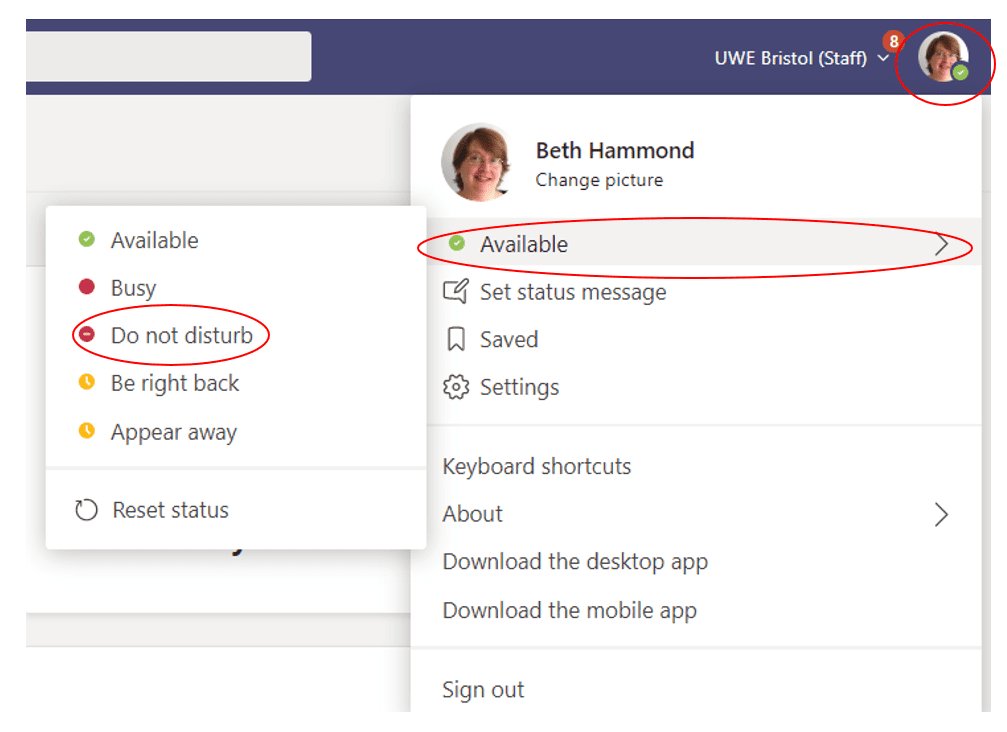The image size is (1007, 732).
Task: Expand the About submenu chevron
Action: click(x=941, y=514)
